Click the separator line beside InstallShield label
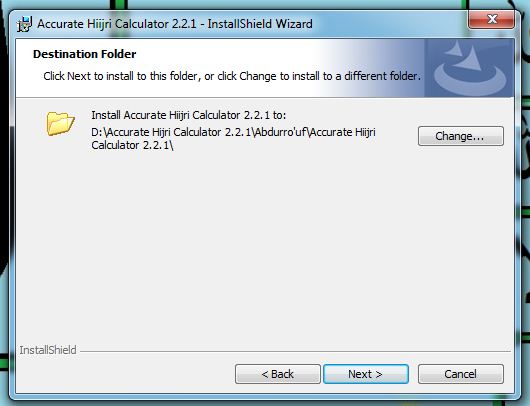The height and width of the screenshot is (406, 530). pyautogui.click(x=295, y=351)
